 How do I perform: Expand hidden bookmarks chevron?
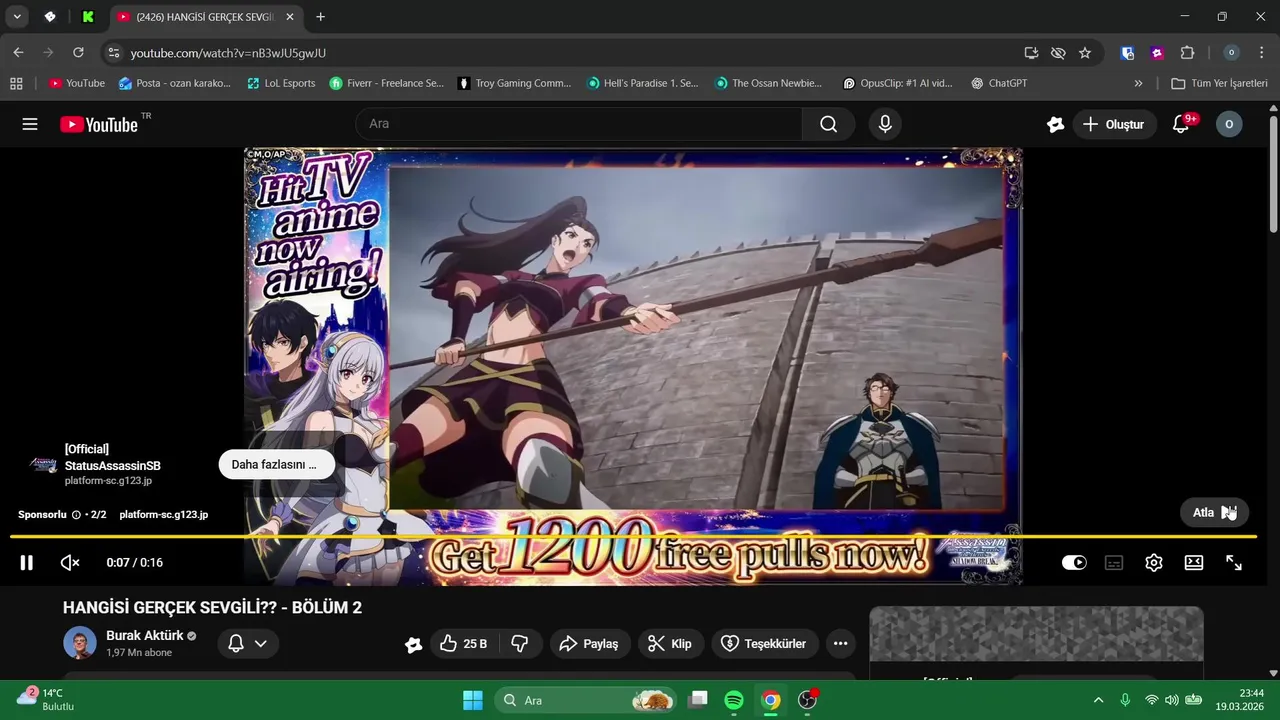(x=1138, y=83)
